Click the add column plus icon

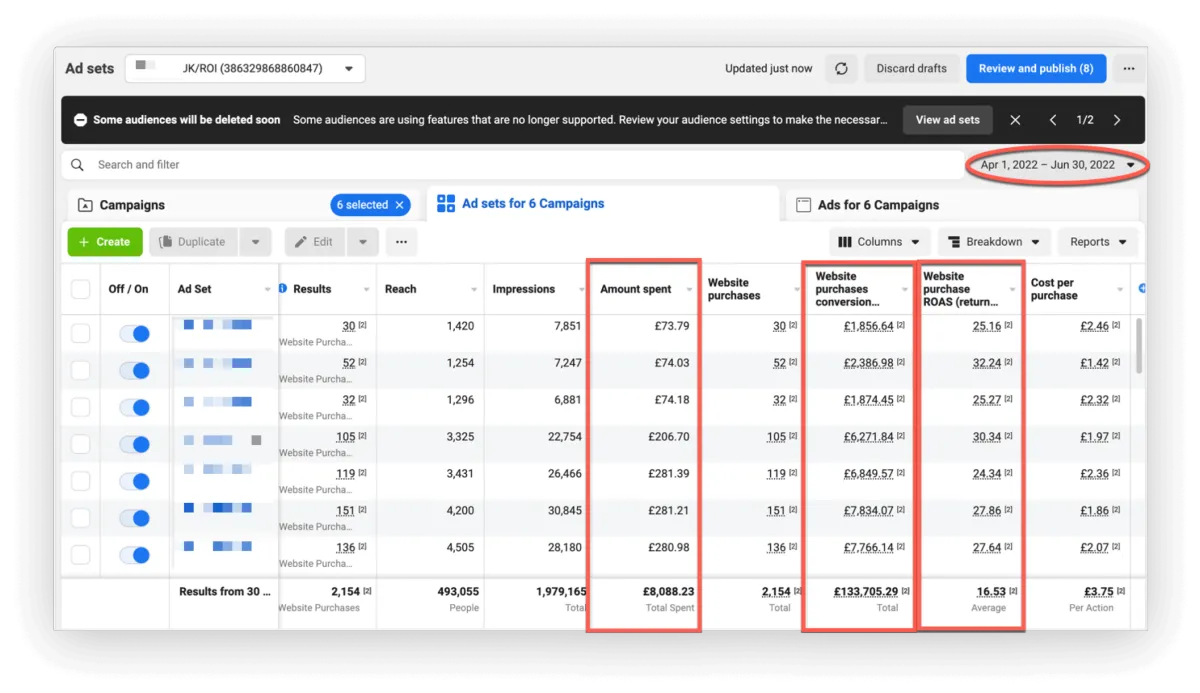(x=1142, y=289)
